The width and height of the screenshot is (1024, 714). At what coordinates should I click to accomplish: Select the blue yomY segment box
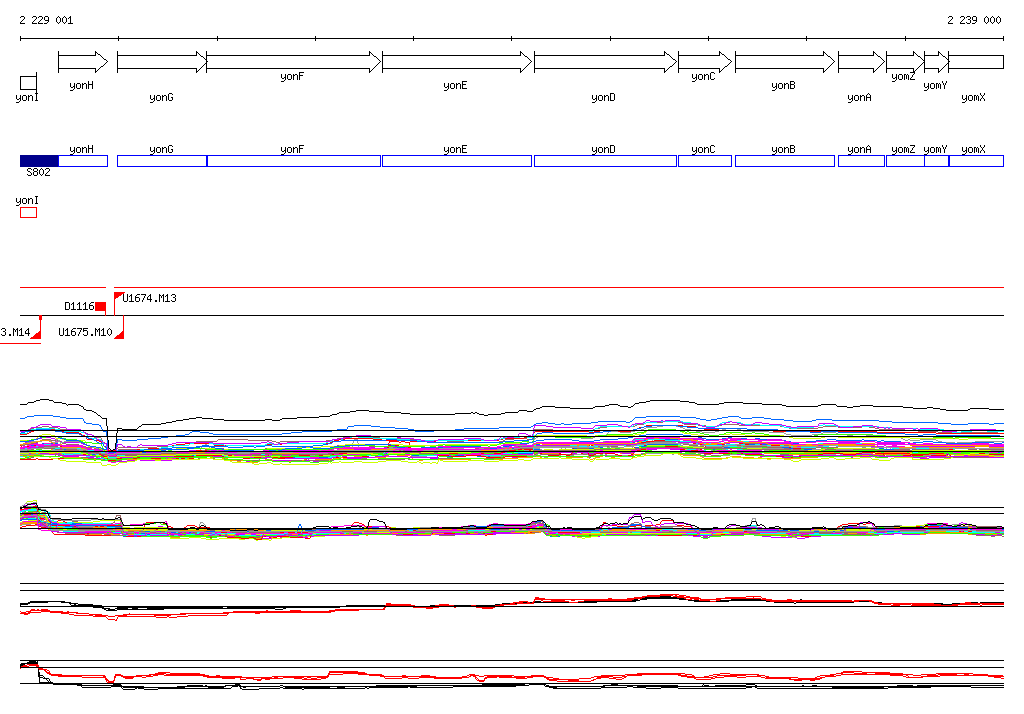tap(936, 161)
